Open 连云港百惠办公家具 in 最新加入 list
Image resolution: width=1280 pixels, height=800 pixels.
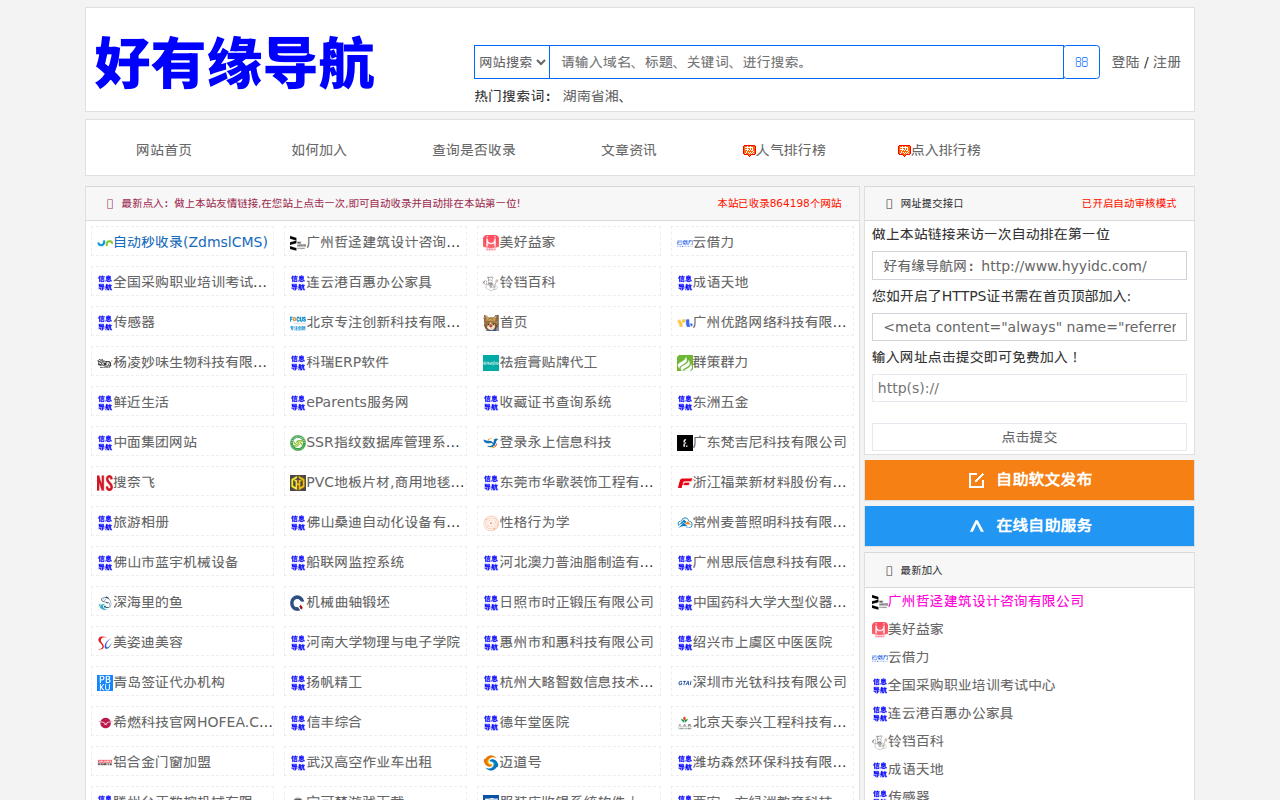pyautogui.click(x=951, y=713)
